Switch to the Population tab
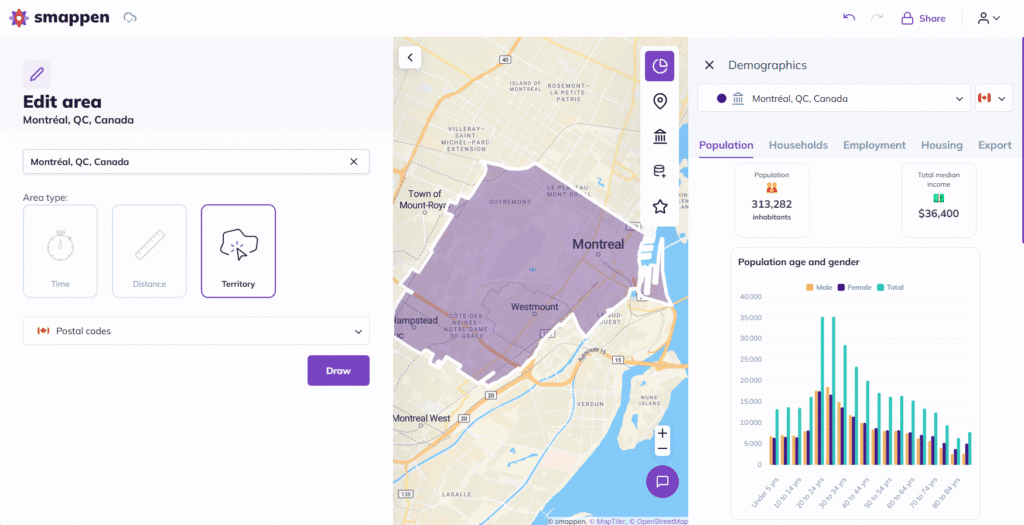Viewport: 1024px width, 525px height. pyautogui.click(x=726, y=146)
